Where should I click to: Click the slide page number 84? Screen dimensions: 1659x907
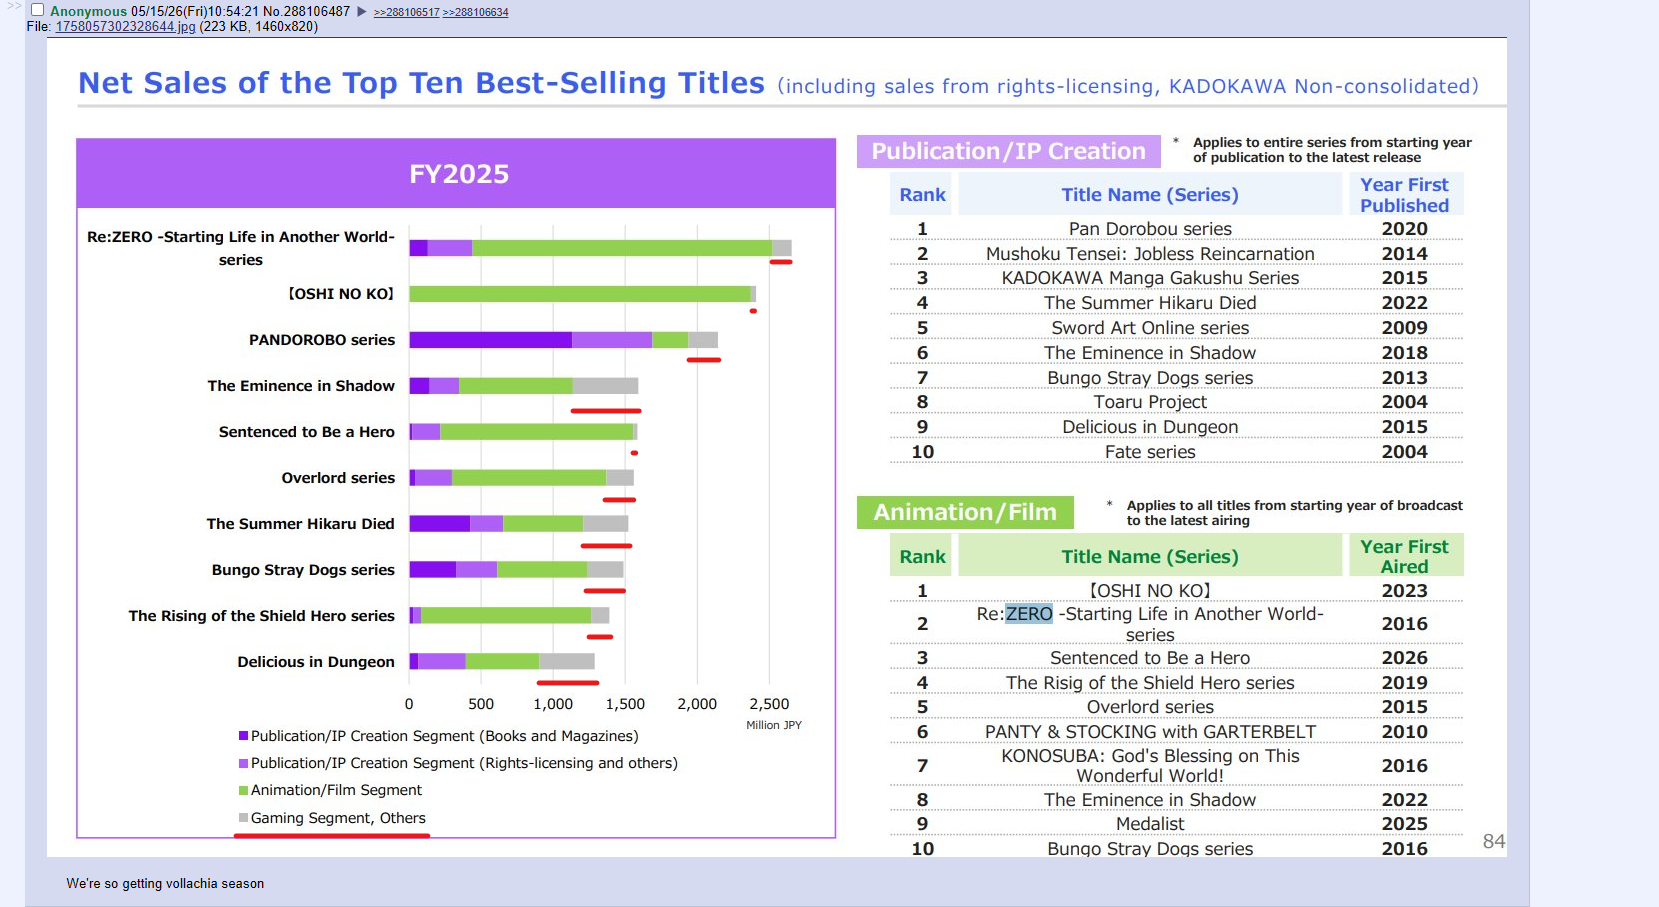pyautogui.click(x=1493, y=841)
